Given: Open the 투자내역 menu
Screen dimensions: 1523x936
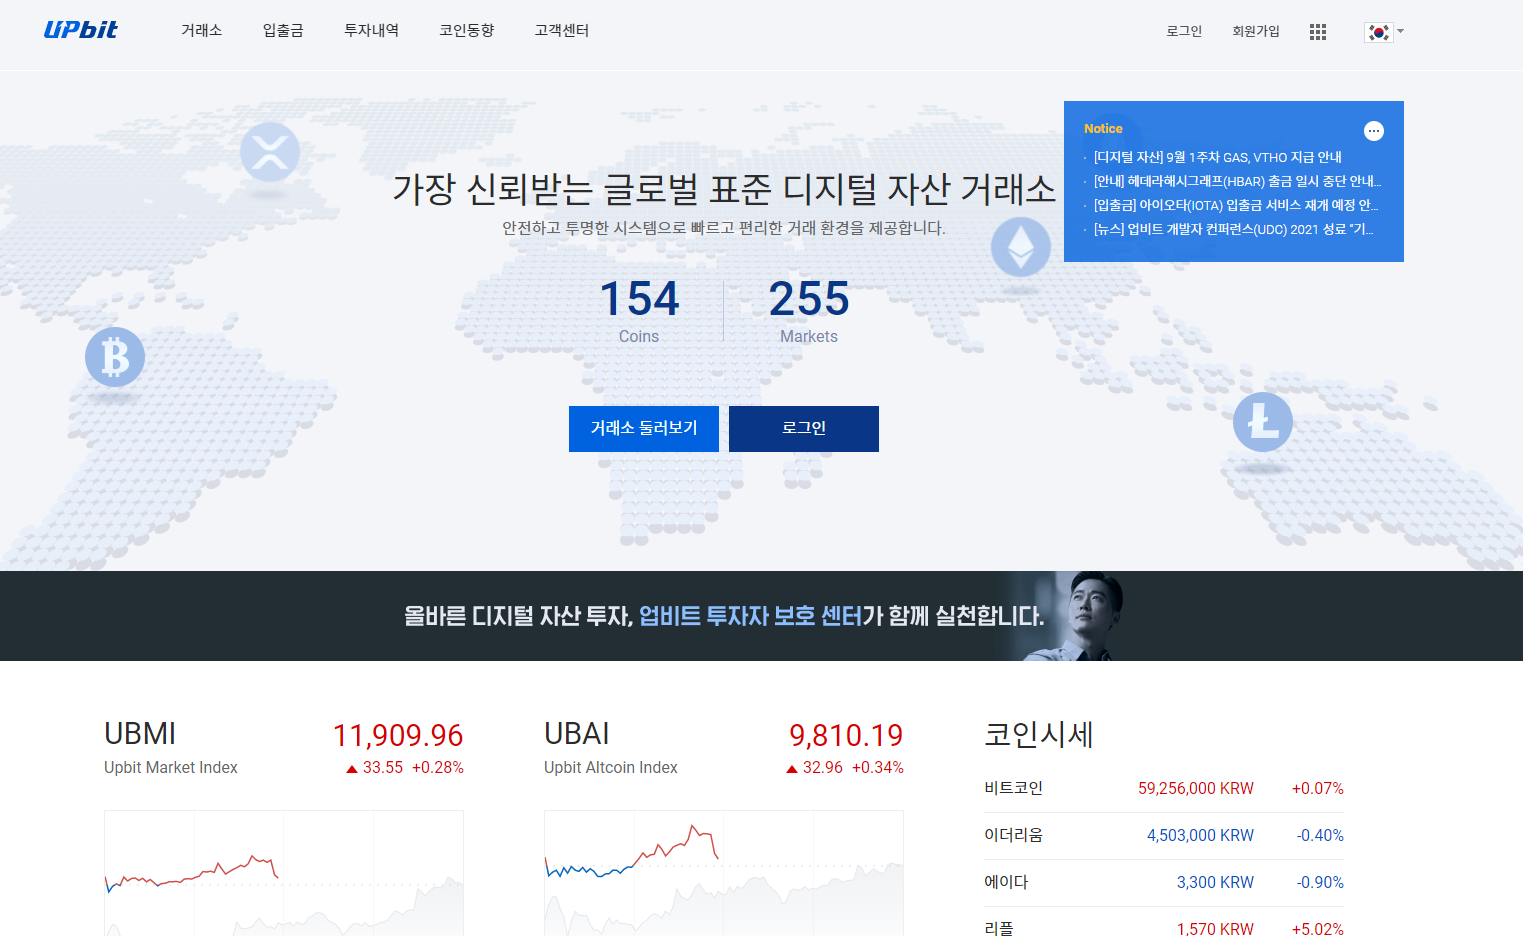Looking at the screenshot, I should [371, 31].
